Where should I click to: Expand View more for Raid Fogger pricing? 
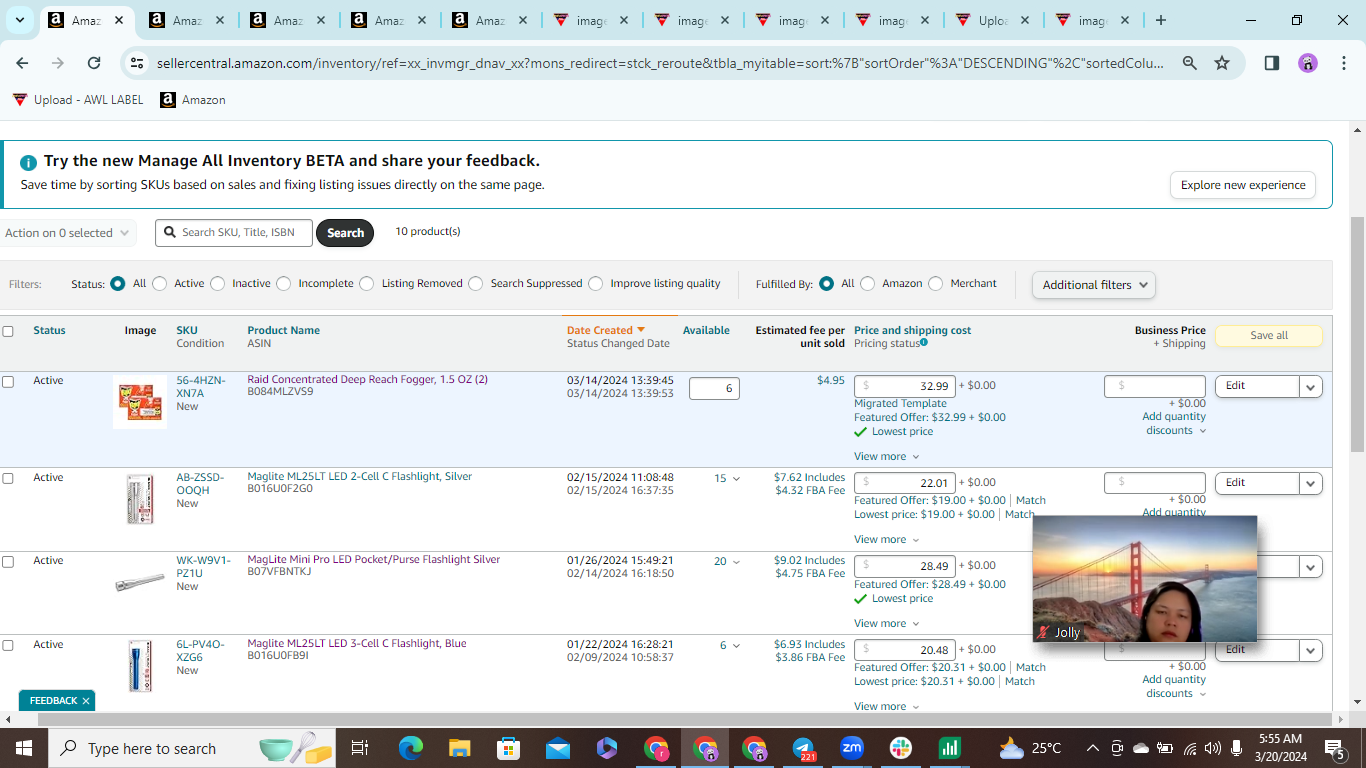[x=887, y=457]
